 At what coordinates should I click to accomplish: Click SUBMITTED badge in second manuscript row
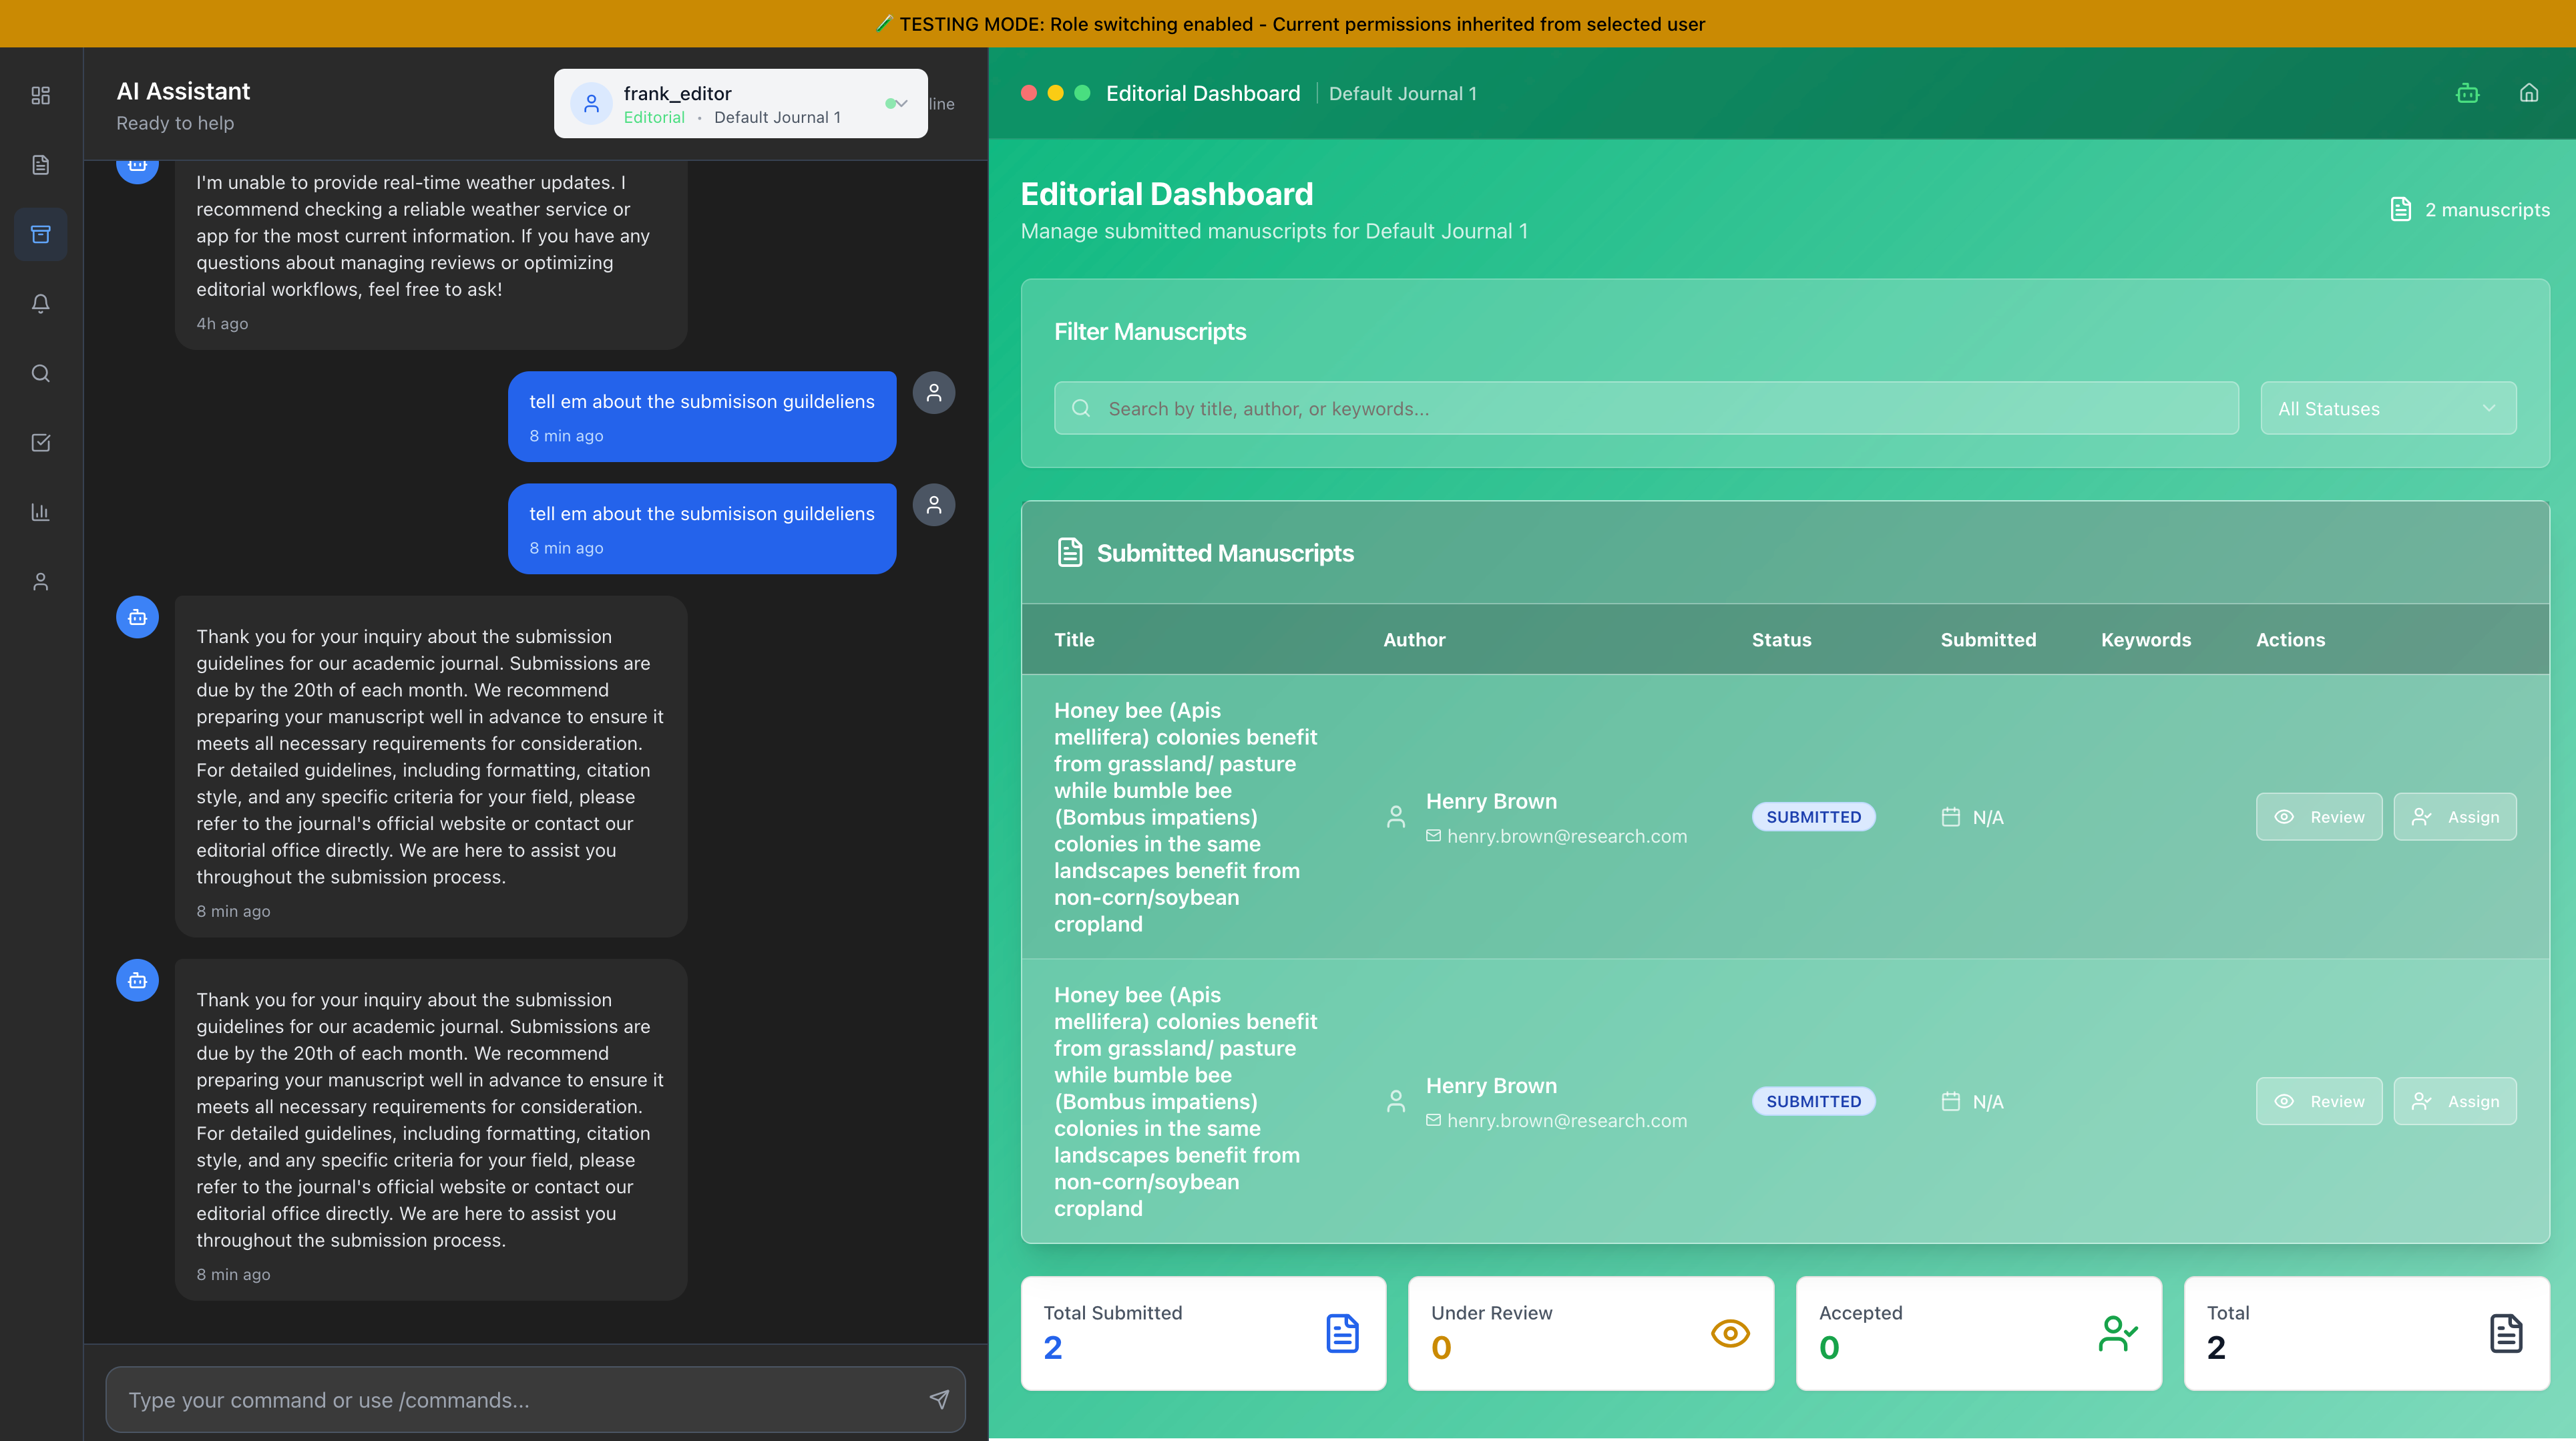point(1813,1101)
